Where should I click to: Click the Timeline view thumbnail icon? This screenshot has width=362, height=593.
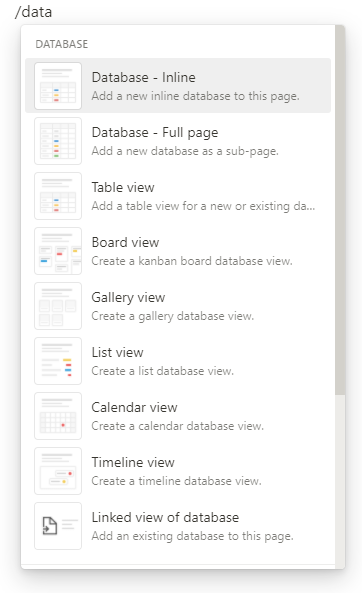58,471
